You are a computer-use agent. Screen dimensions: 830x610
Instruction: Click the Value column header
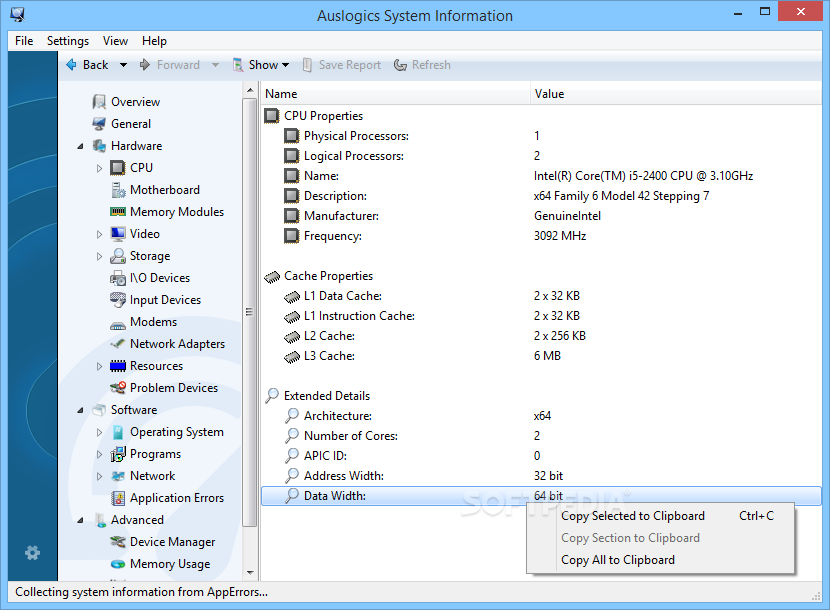675,94
